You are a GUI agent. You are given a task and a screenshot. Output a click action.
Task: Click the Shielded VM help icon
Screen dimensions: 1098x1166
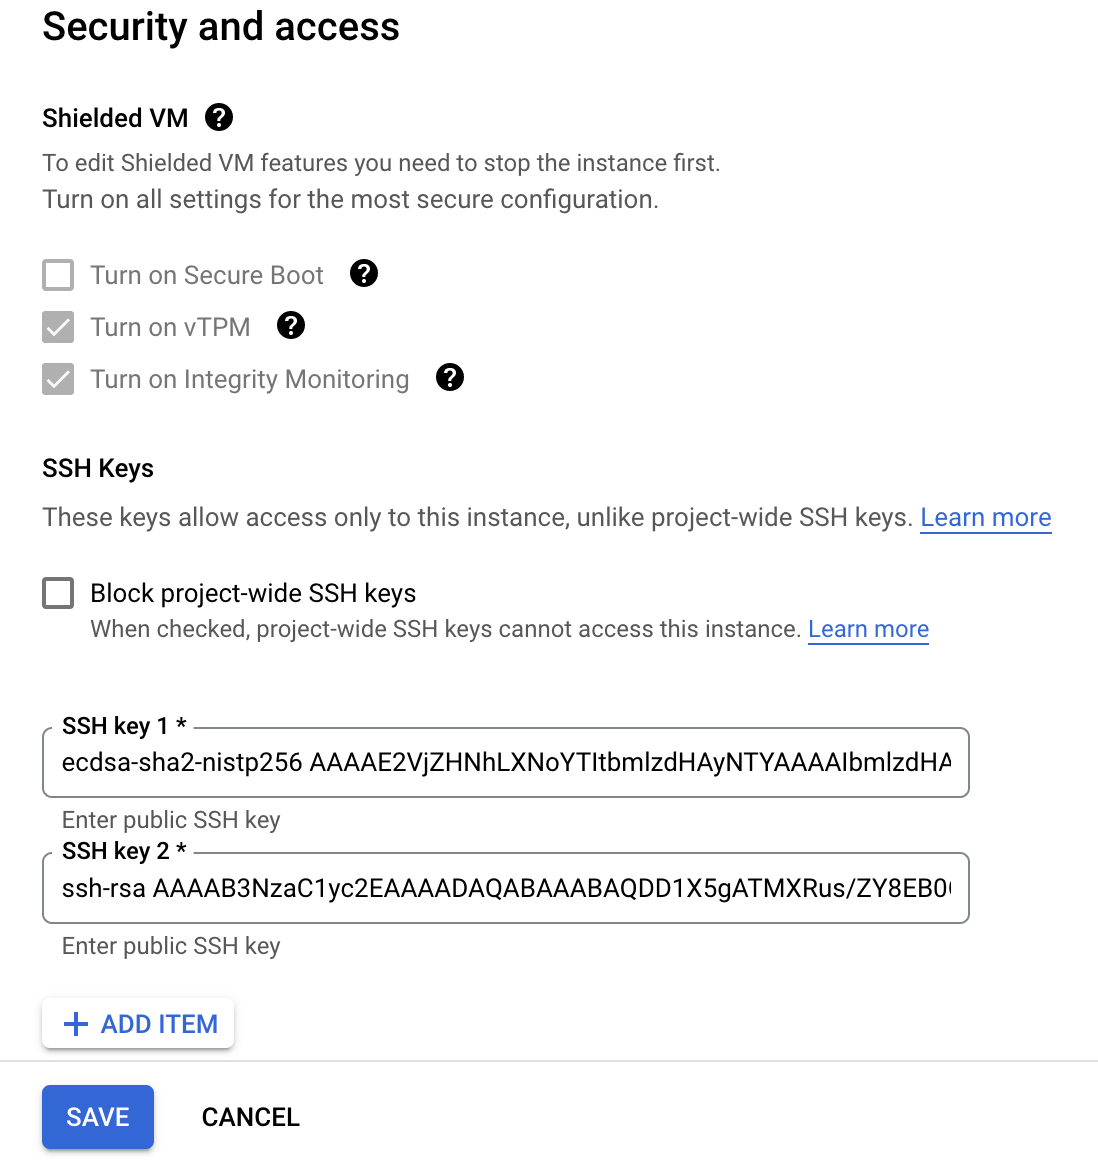[218, 118]
